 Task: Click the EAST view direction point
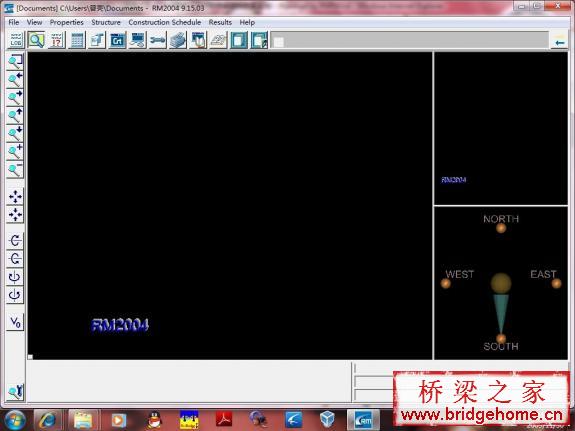pyautogui.click(x=556, y=283)
